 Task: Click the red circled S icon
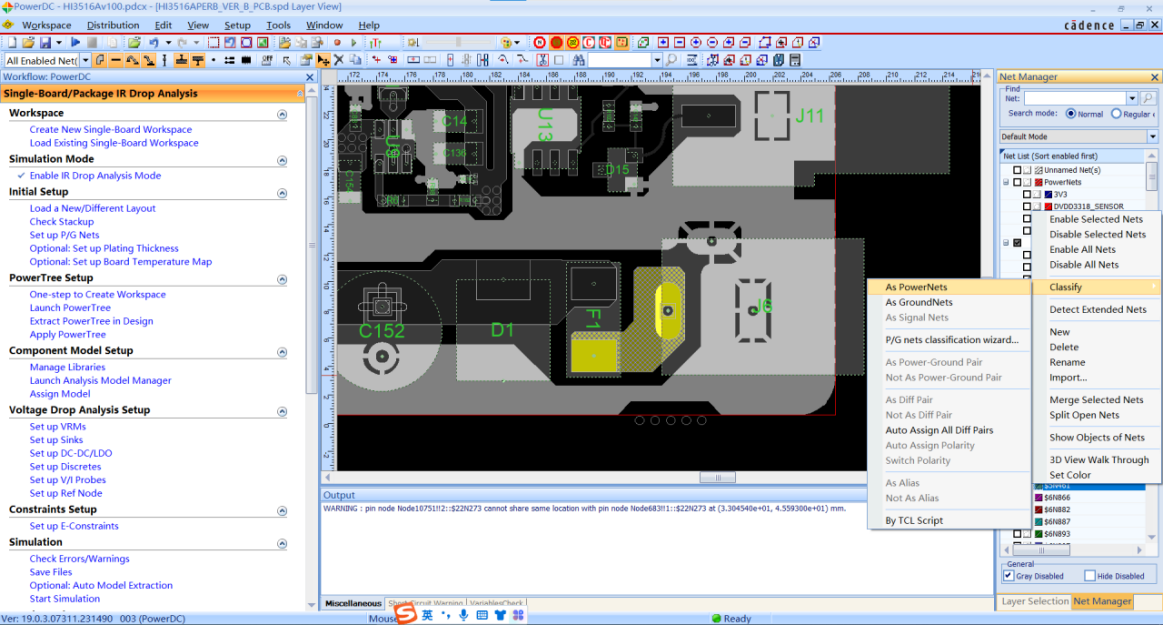[x=557, y=42]
